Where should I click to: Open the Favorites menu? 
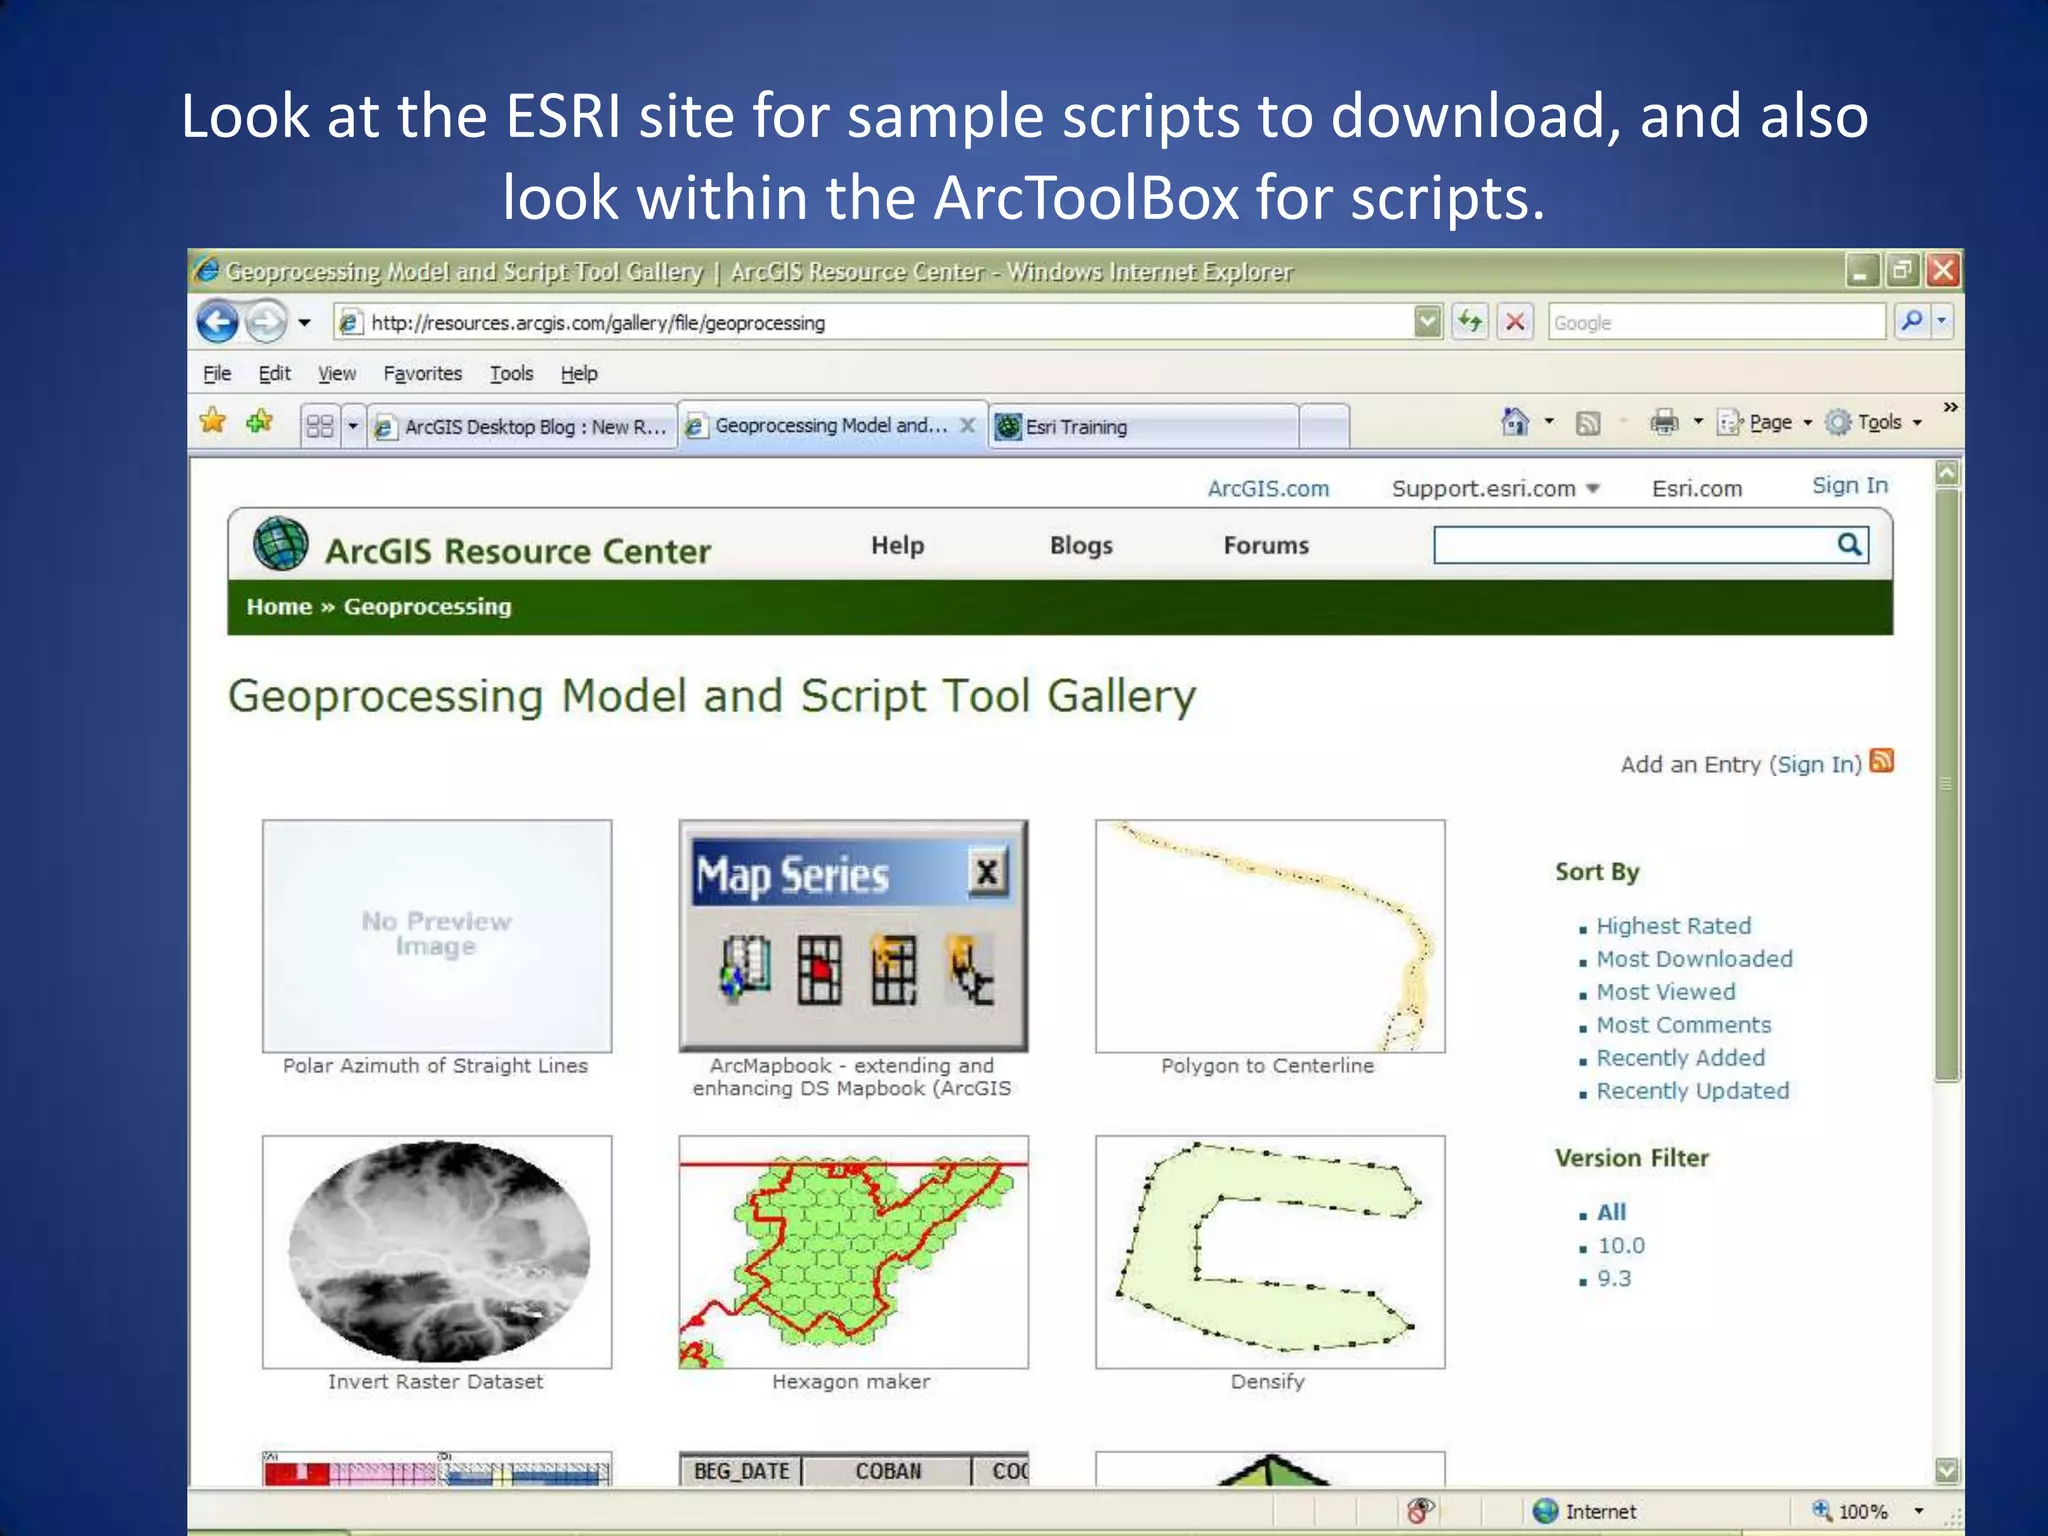423,373
